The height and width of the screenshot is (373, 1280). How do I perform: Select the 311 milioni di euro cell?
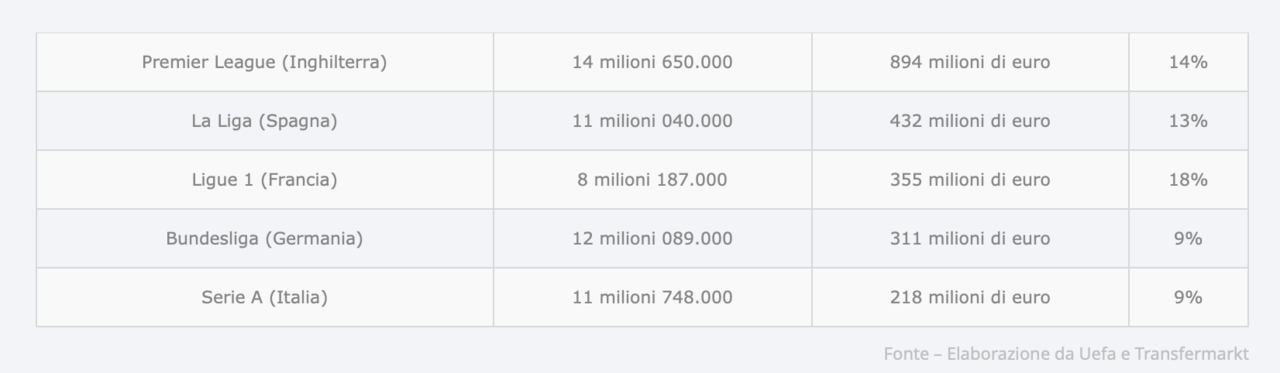pos(970,239)
